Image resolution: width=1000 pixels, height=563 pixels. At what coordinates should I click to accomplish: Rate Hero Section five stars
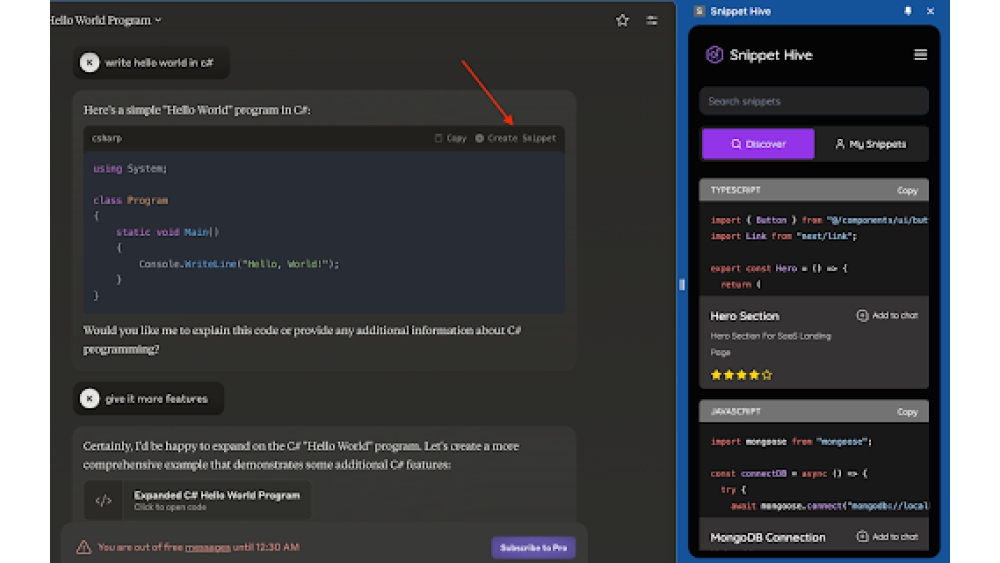pyautogui.click(x=767, y=376)
